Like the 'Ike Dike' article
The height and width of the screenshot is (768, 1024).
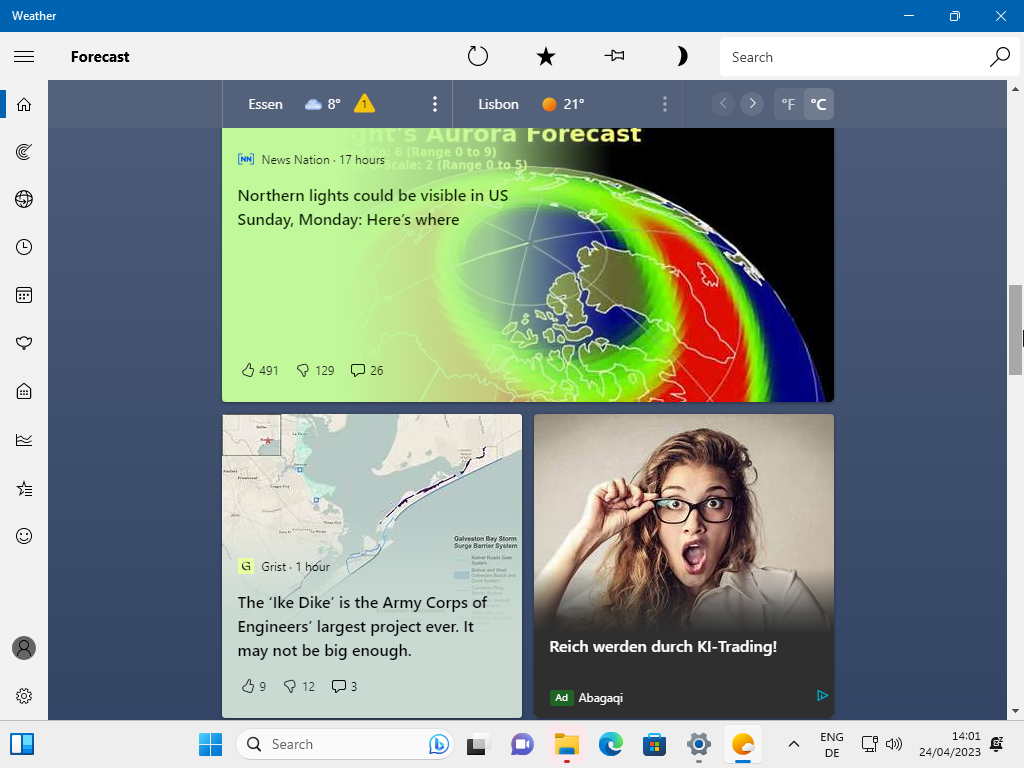point(248,686)
